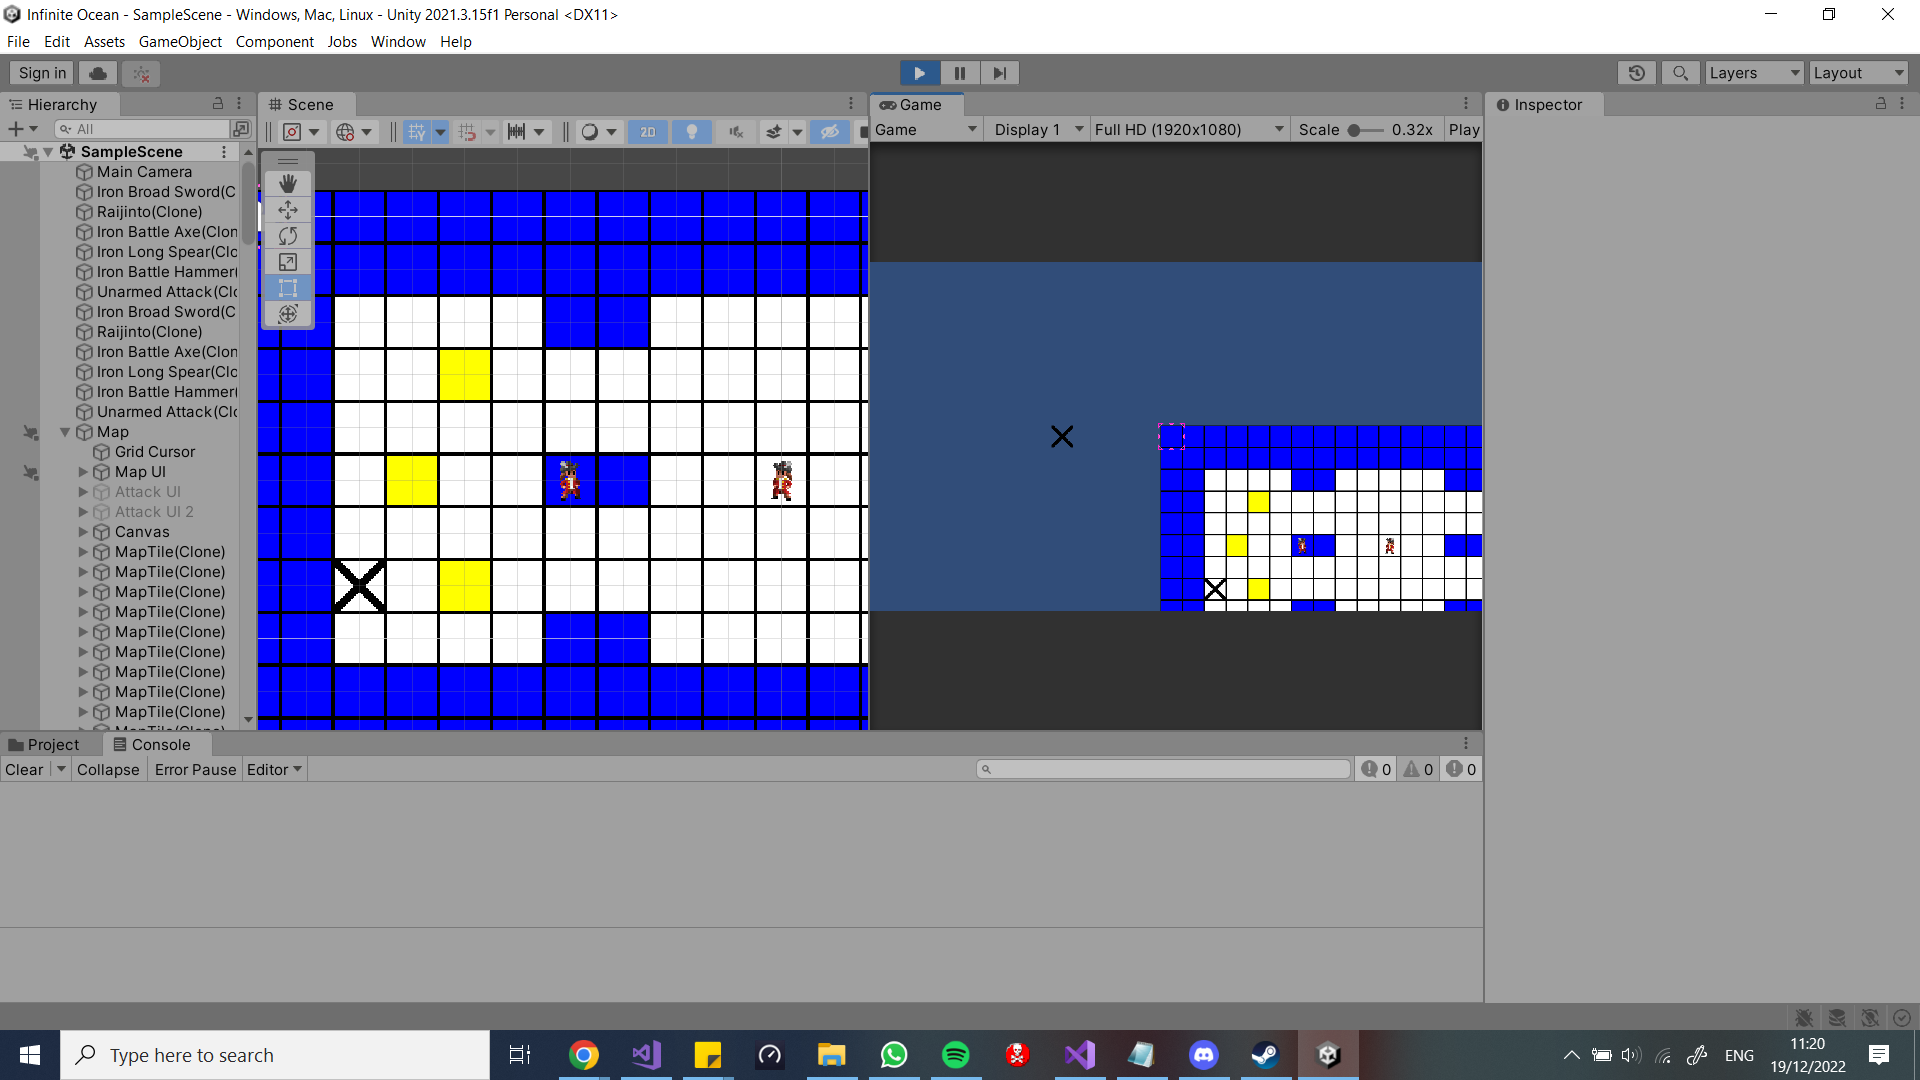Toggle the grid visibility in Scene view
1920x1080 pixels.
(x=417, y=131)
